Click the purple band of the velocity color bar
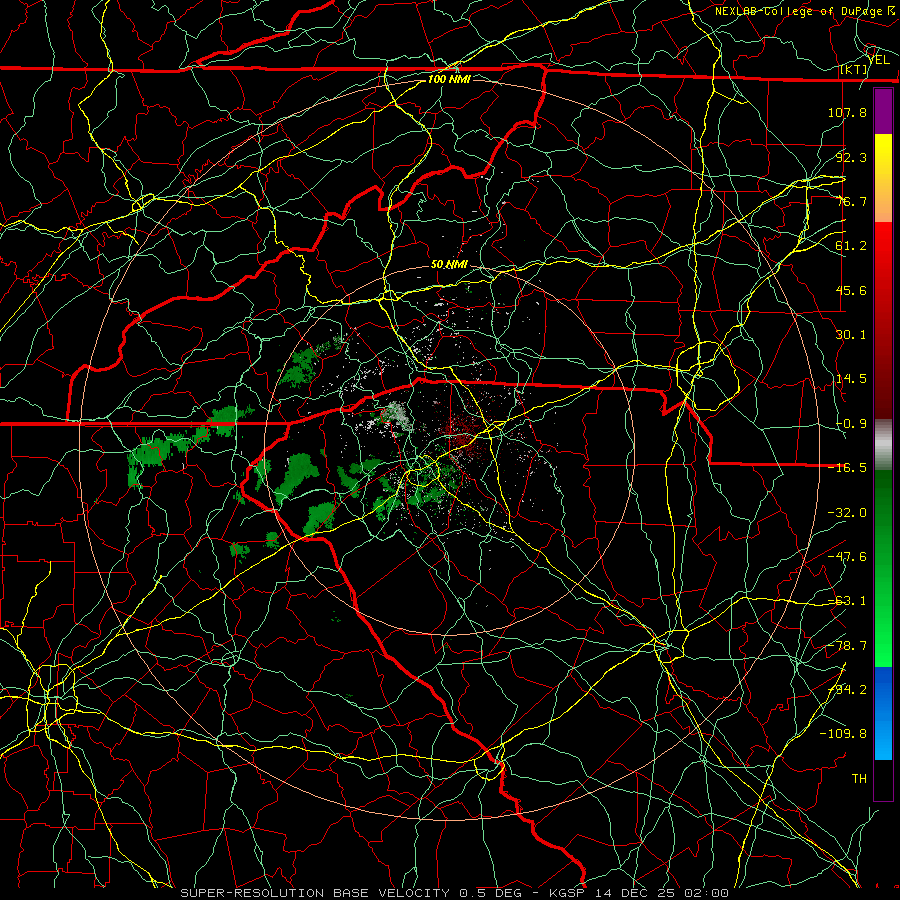The width and height of the screenshot is (900, 900). (x=883, y=112)
